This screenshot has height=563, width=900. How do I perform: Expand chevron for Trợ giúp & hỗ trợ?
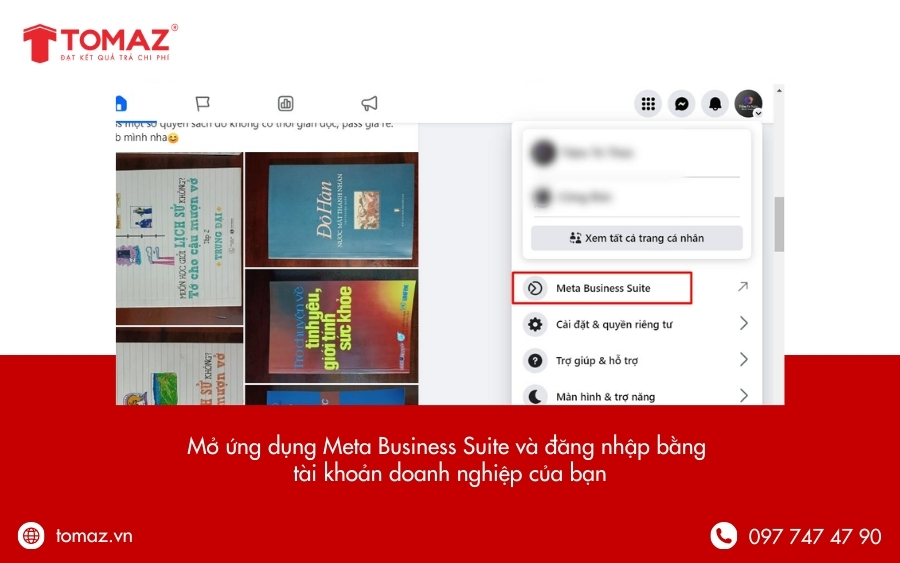coord(744,360)
